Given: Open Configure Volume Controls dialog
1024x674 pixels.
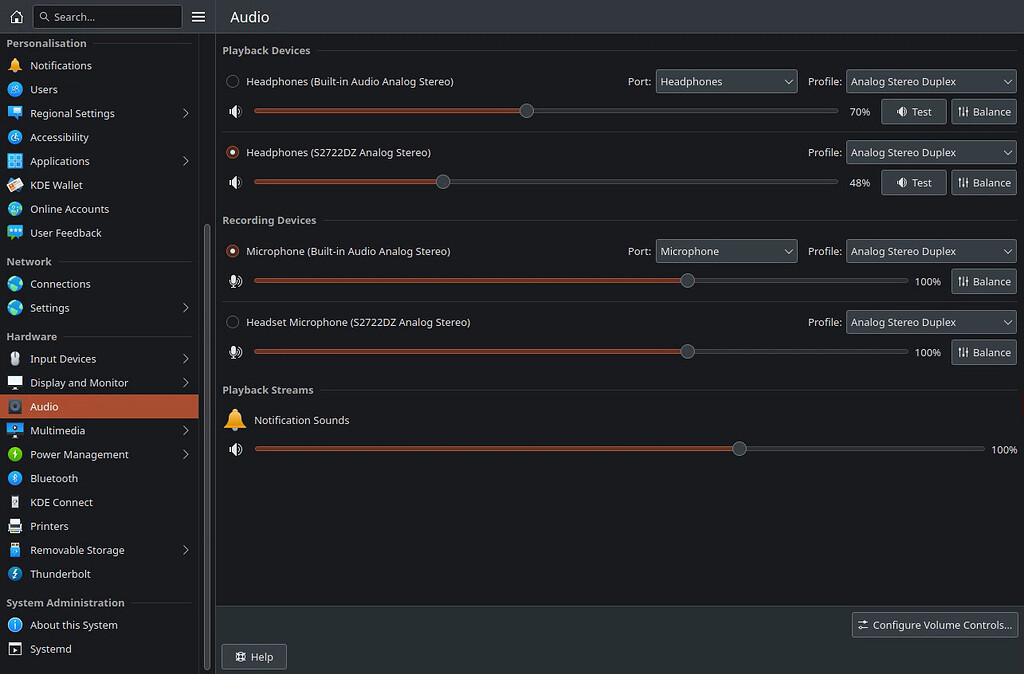Looking at the screenshot, I should pos(934,624).
